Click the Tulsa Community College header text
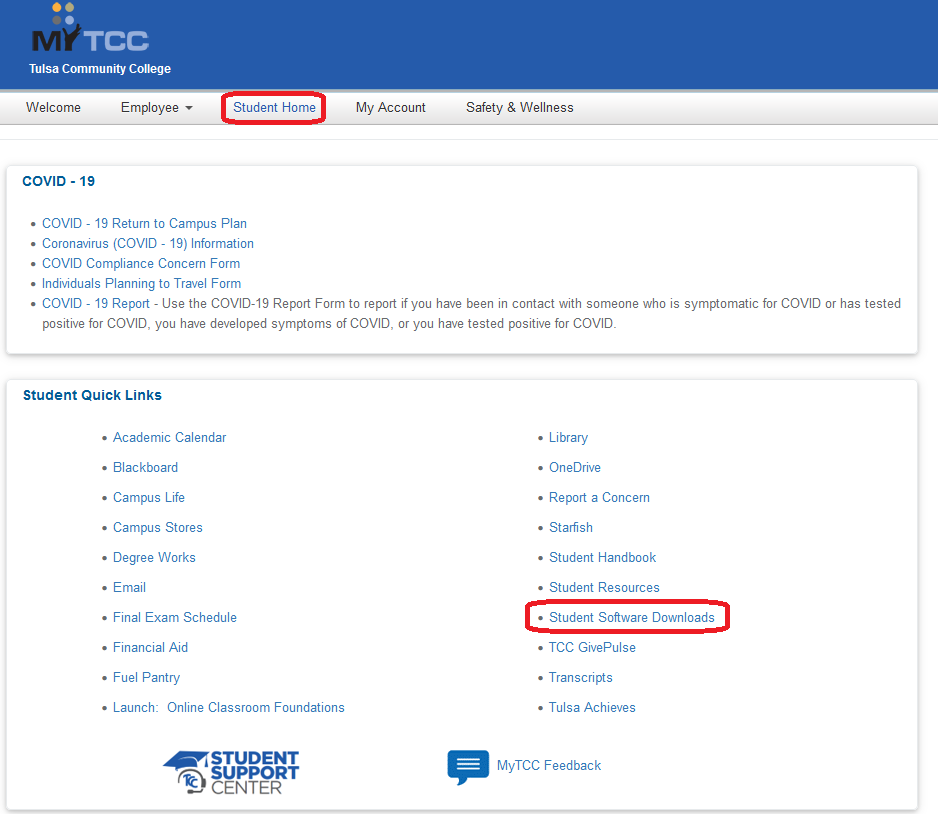 pos(100,69)
